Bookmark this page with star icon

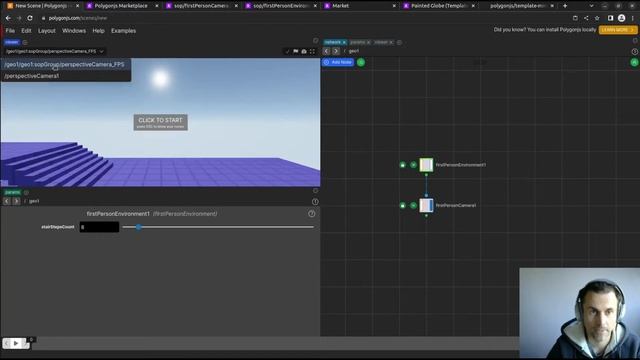coord(597,18)
